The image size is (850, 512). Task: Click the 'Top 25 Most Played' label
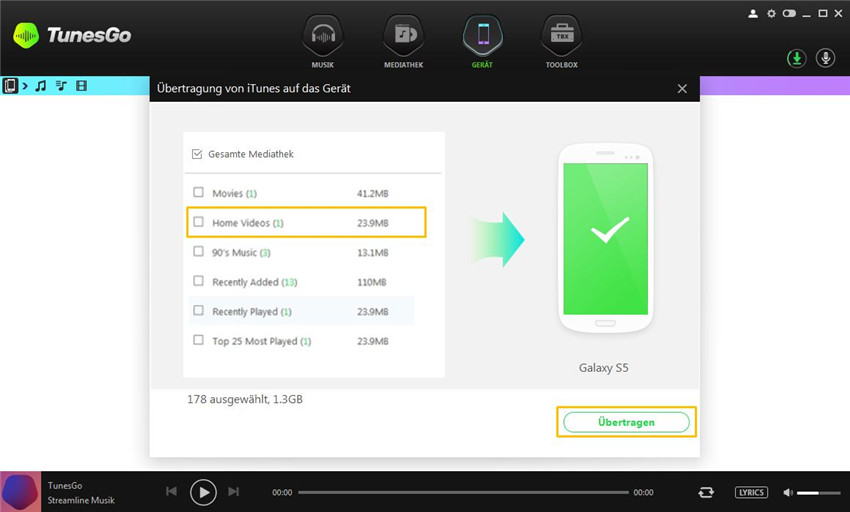261,341
